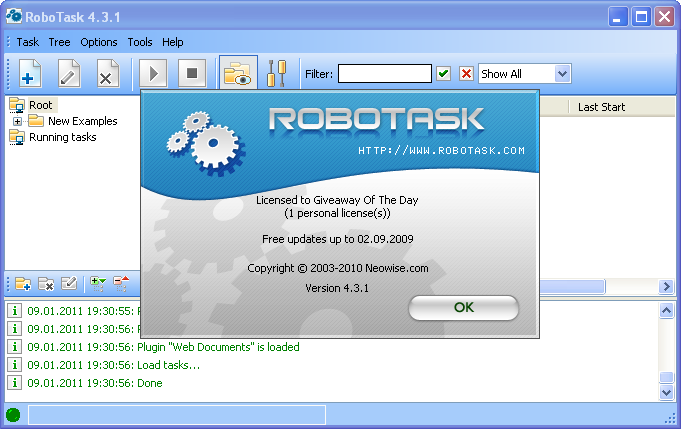Viewport: 681px width, 429px height.
Task: Delete the task using the X document icon
Action: (108, 73)
